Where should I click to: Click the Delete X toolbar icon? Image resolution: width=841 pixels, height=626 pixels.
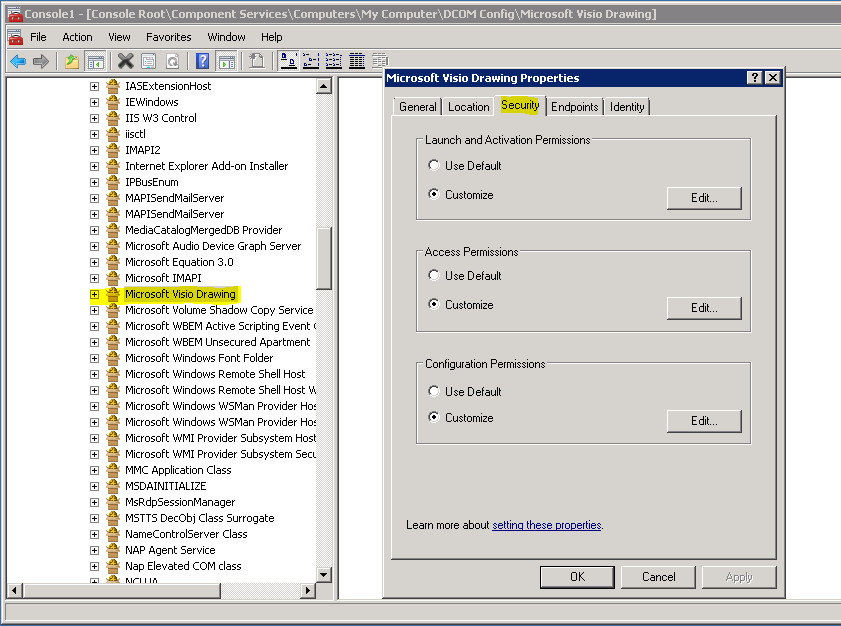tap(125, 61)
